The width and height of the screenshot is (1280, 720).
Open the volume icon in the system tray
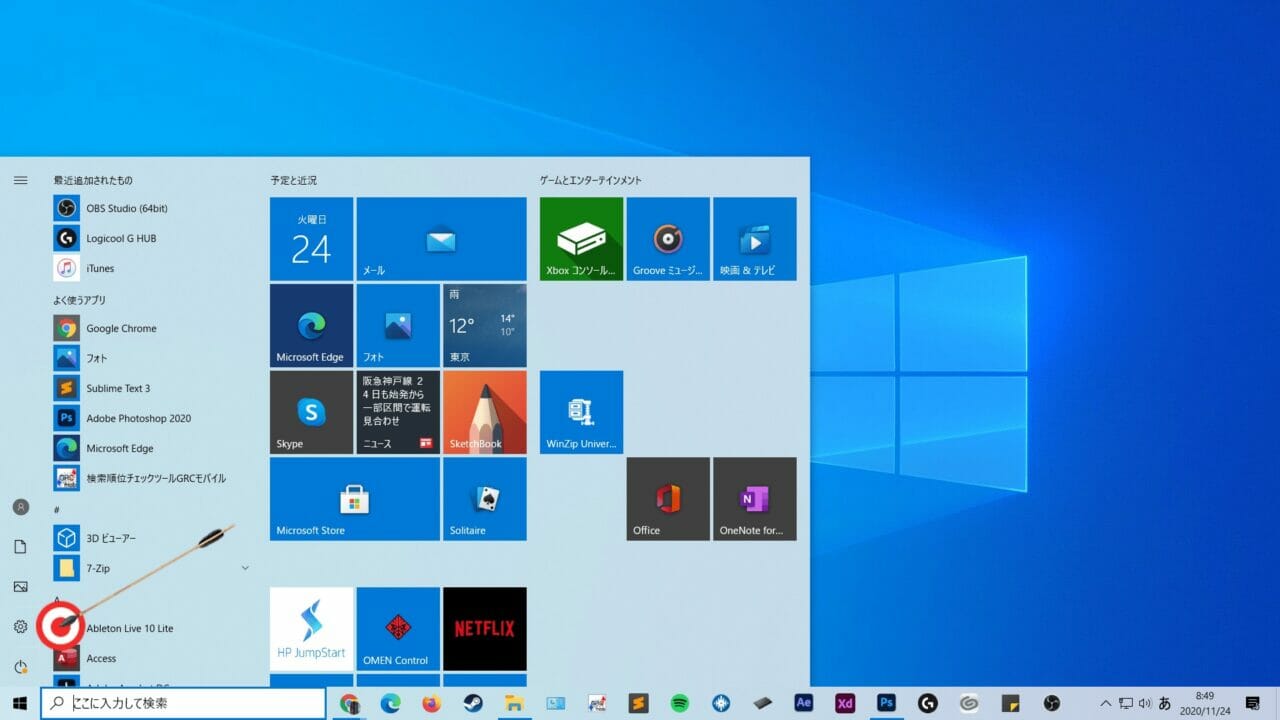[1145, 703]
